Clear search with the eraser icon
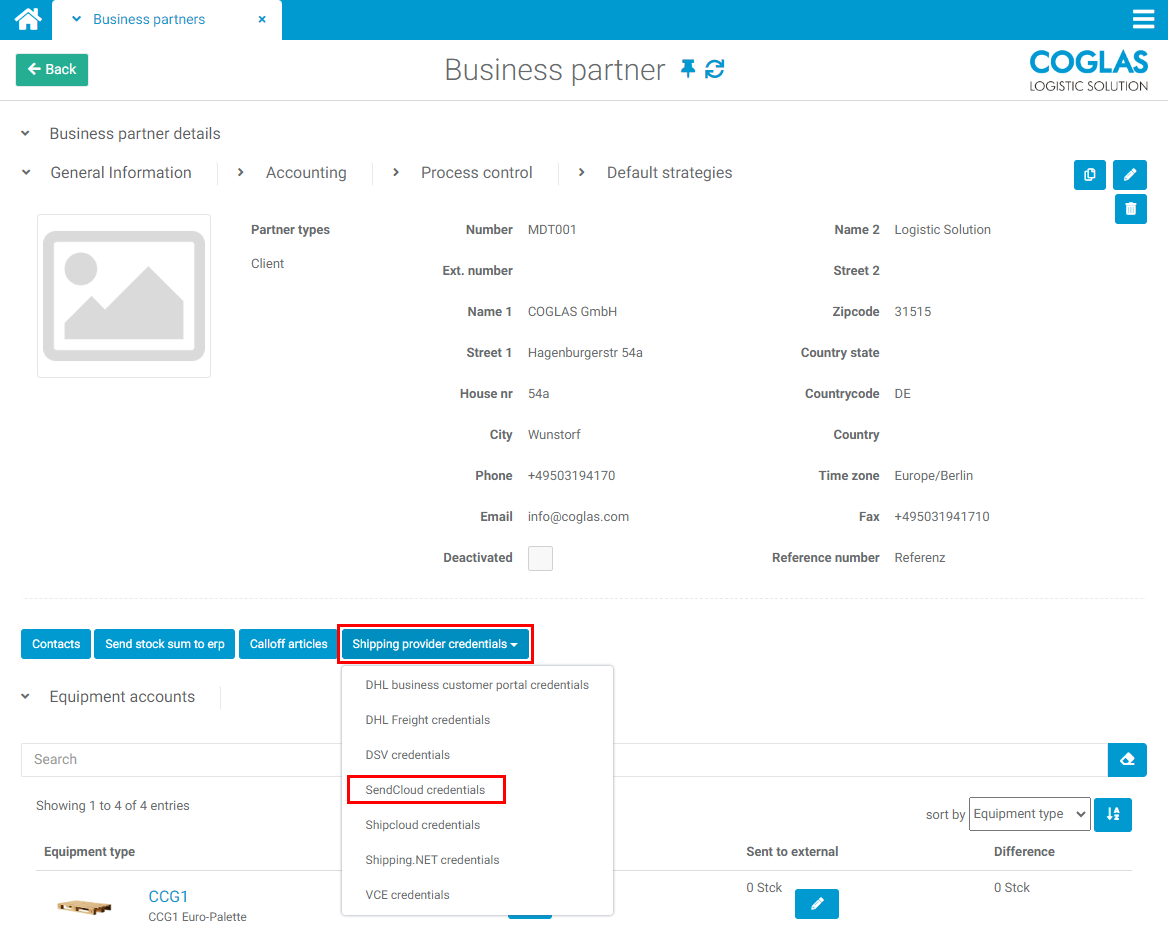The image size is (1168, 942). (1127, 760)
